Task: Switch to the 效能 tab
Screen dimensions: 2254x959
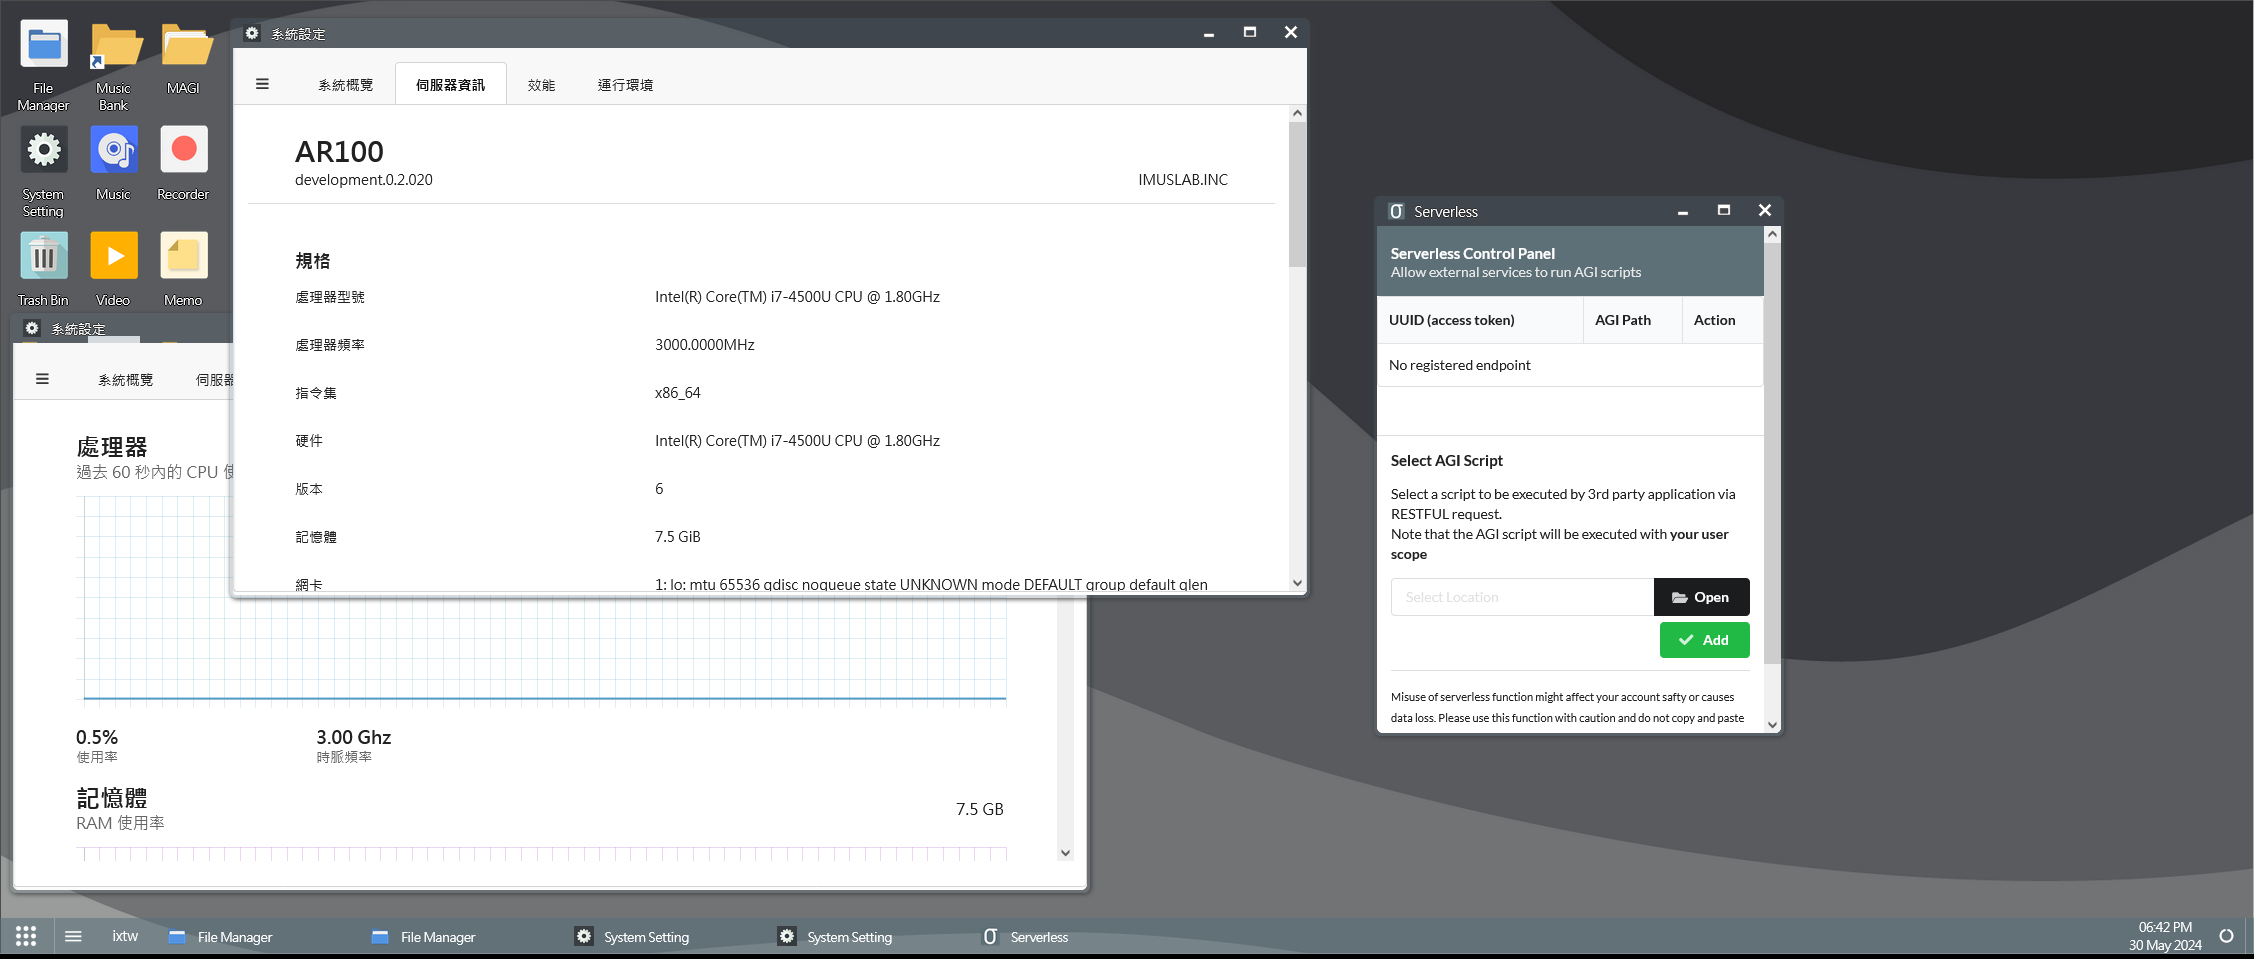Action: [x=541, y=85]
